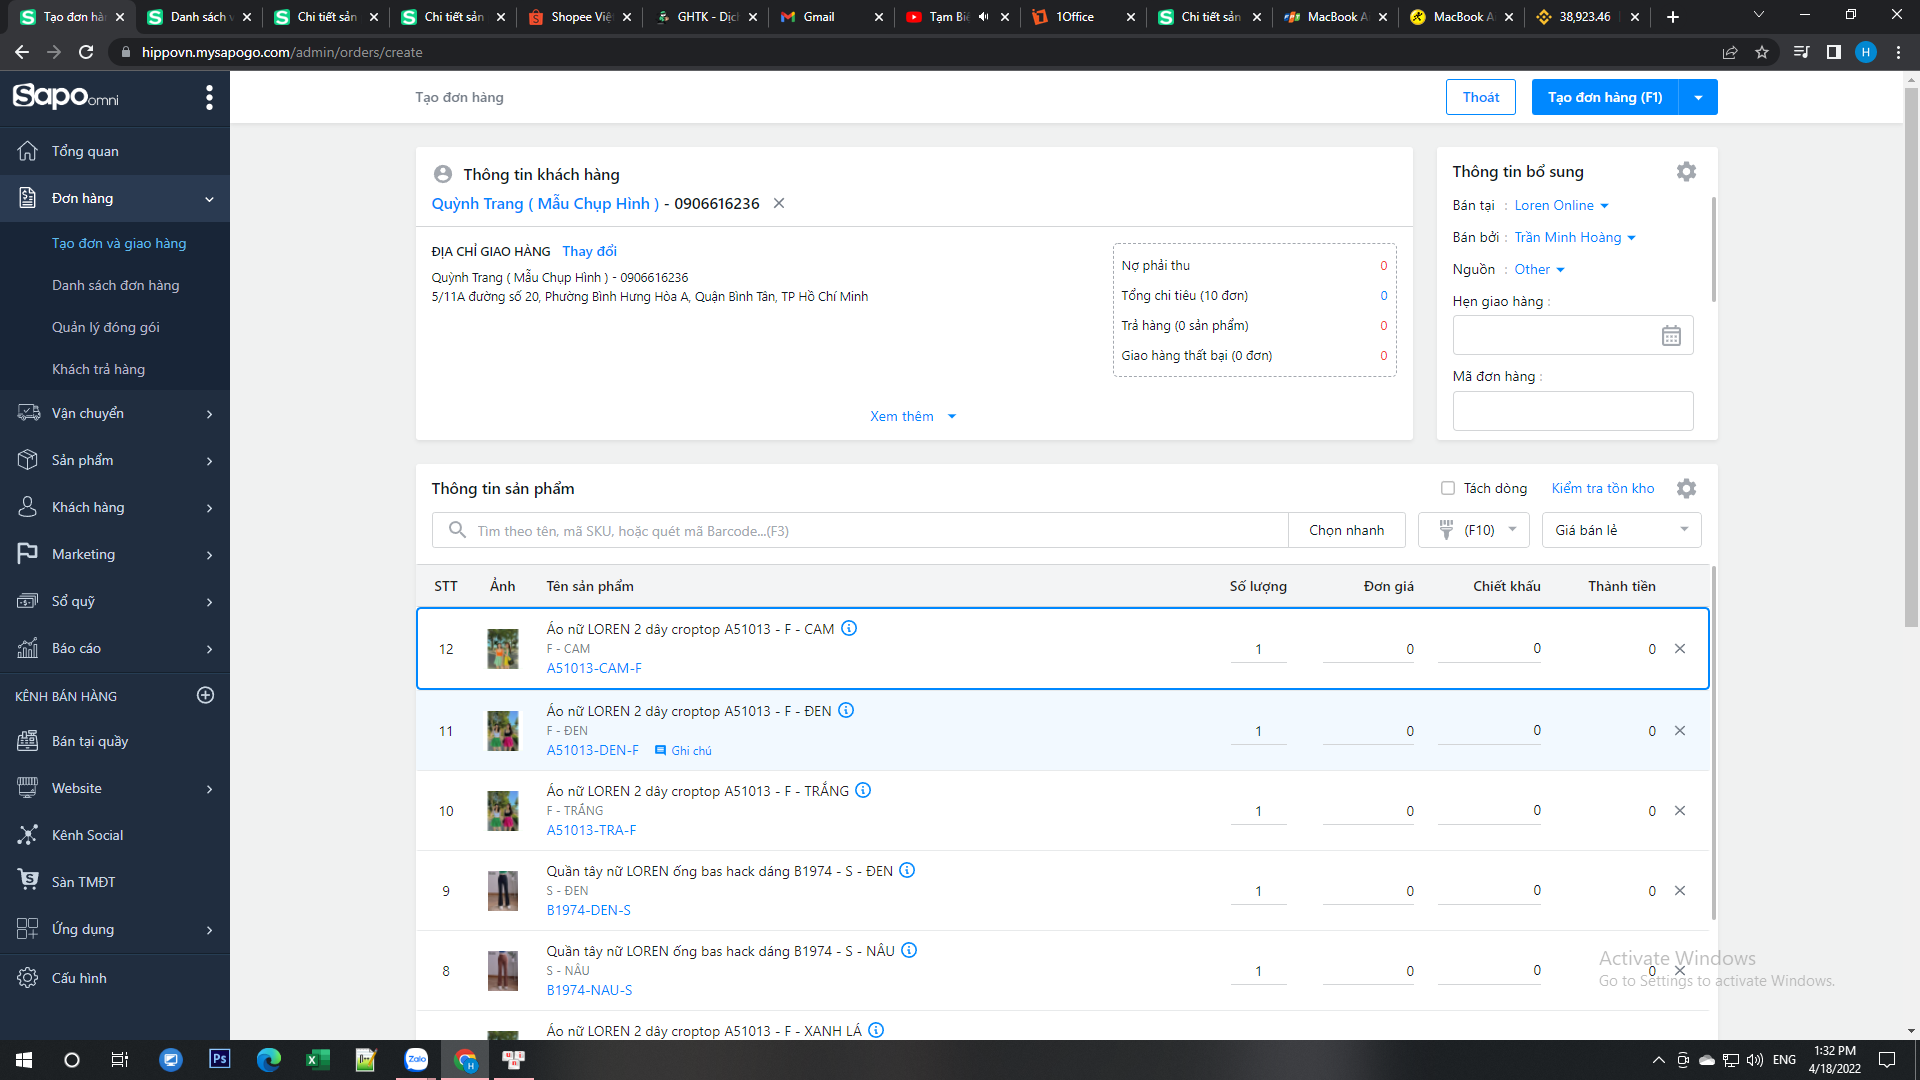Viewport: 1920px width, 1080px height.
Task: Remove selected customer Quỳnh Trang with X
Action: pos(779,204)
